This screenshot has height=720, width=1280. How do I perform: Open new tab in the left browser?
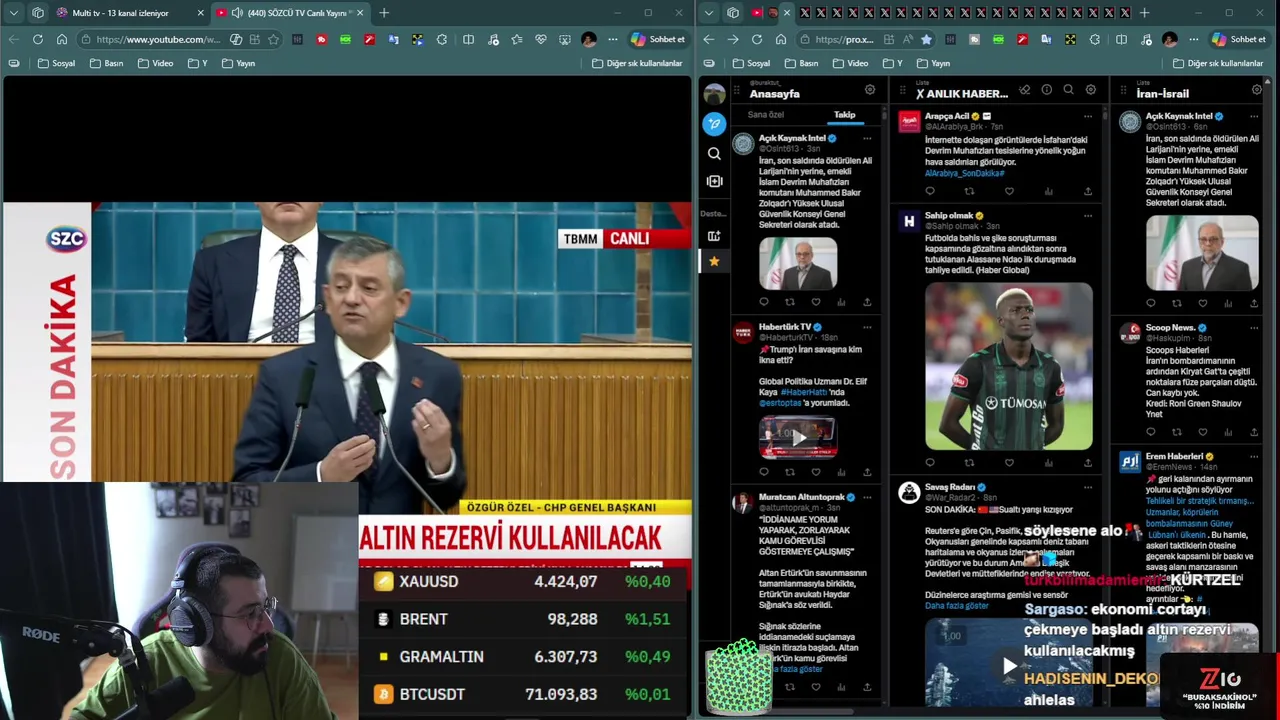[x=384, y=13]
